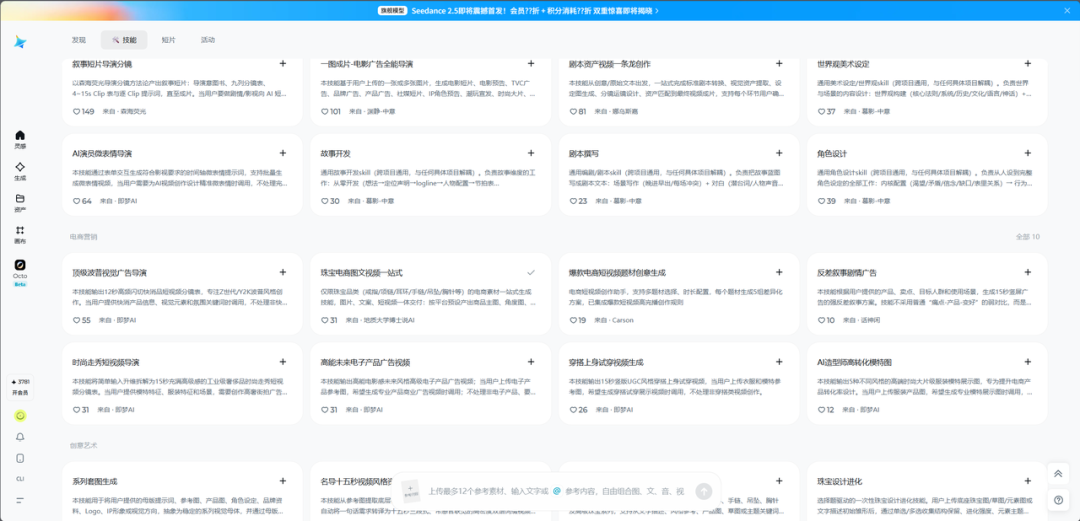The image size is (1080, 521).
Task: Open the mobile app phone icon in sidebar
Action: click(x=20, y=458)
